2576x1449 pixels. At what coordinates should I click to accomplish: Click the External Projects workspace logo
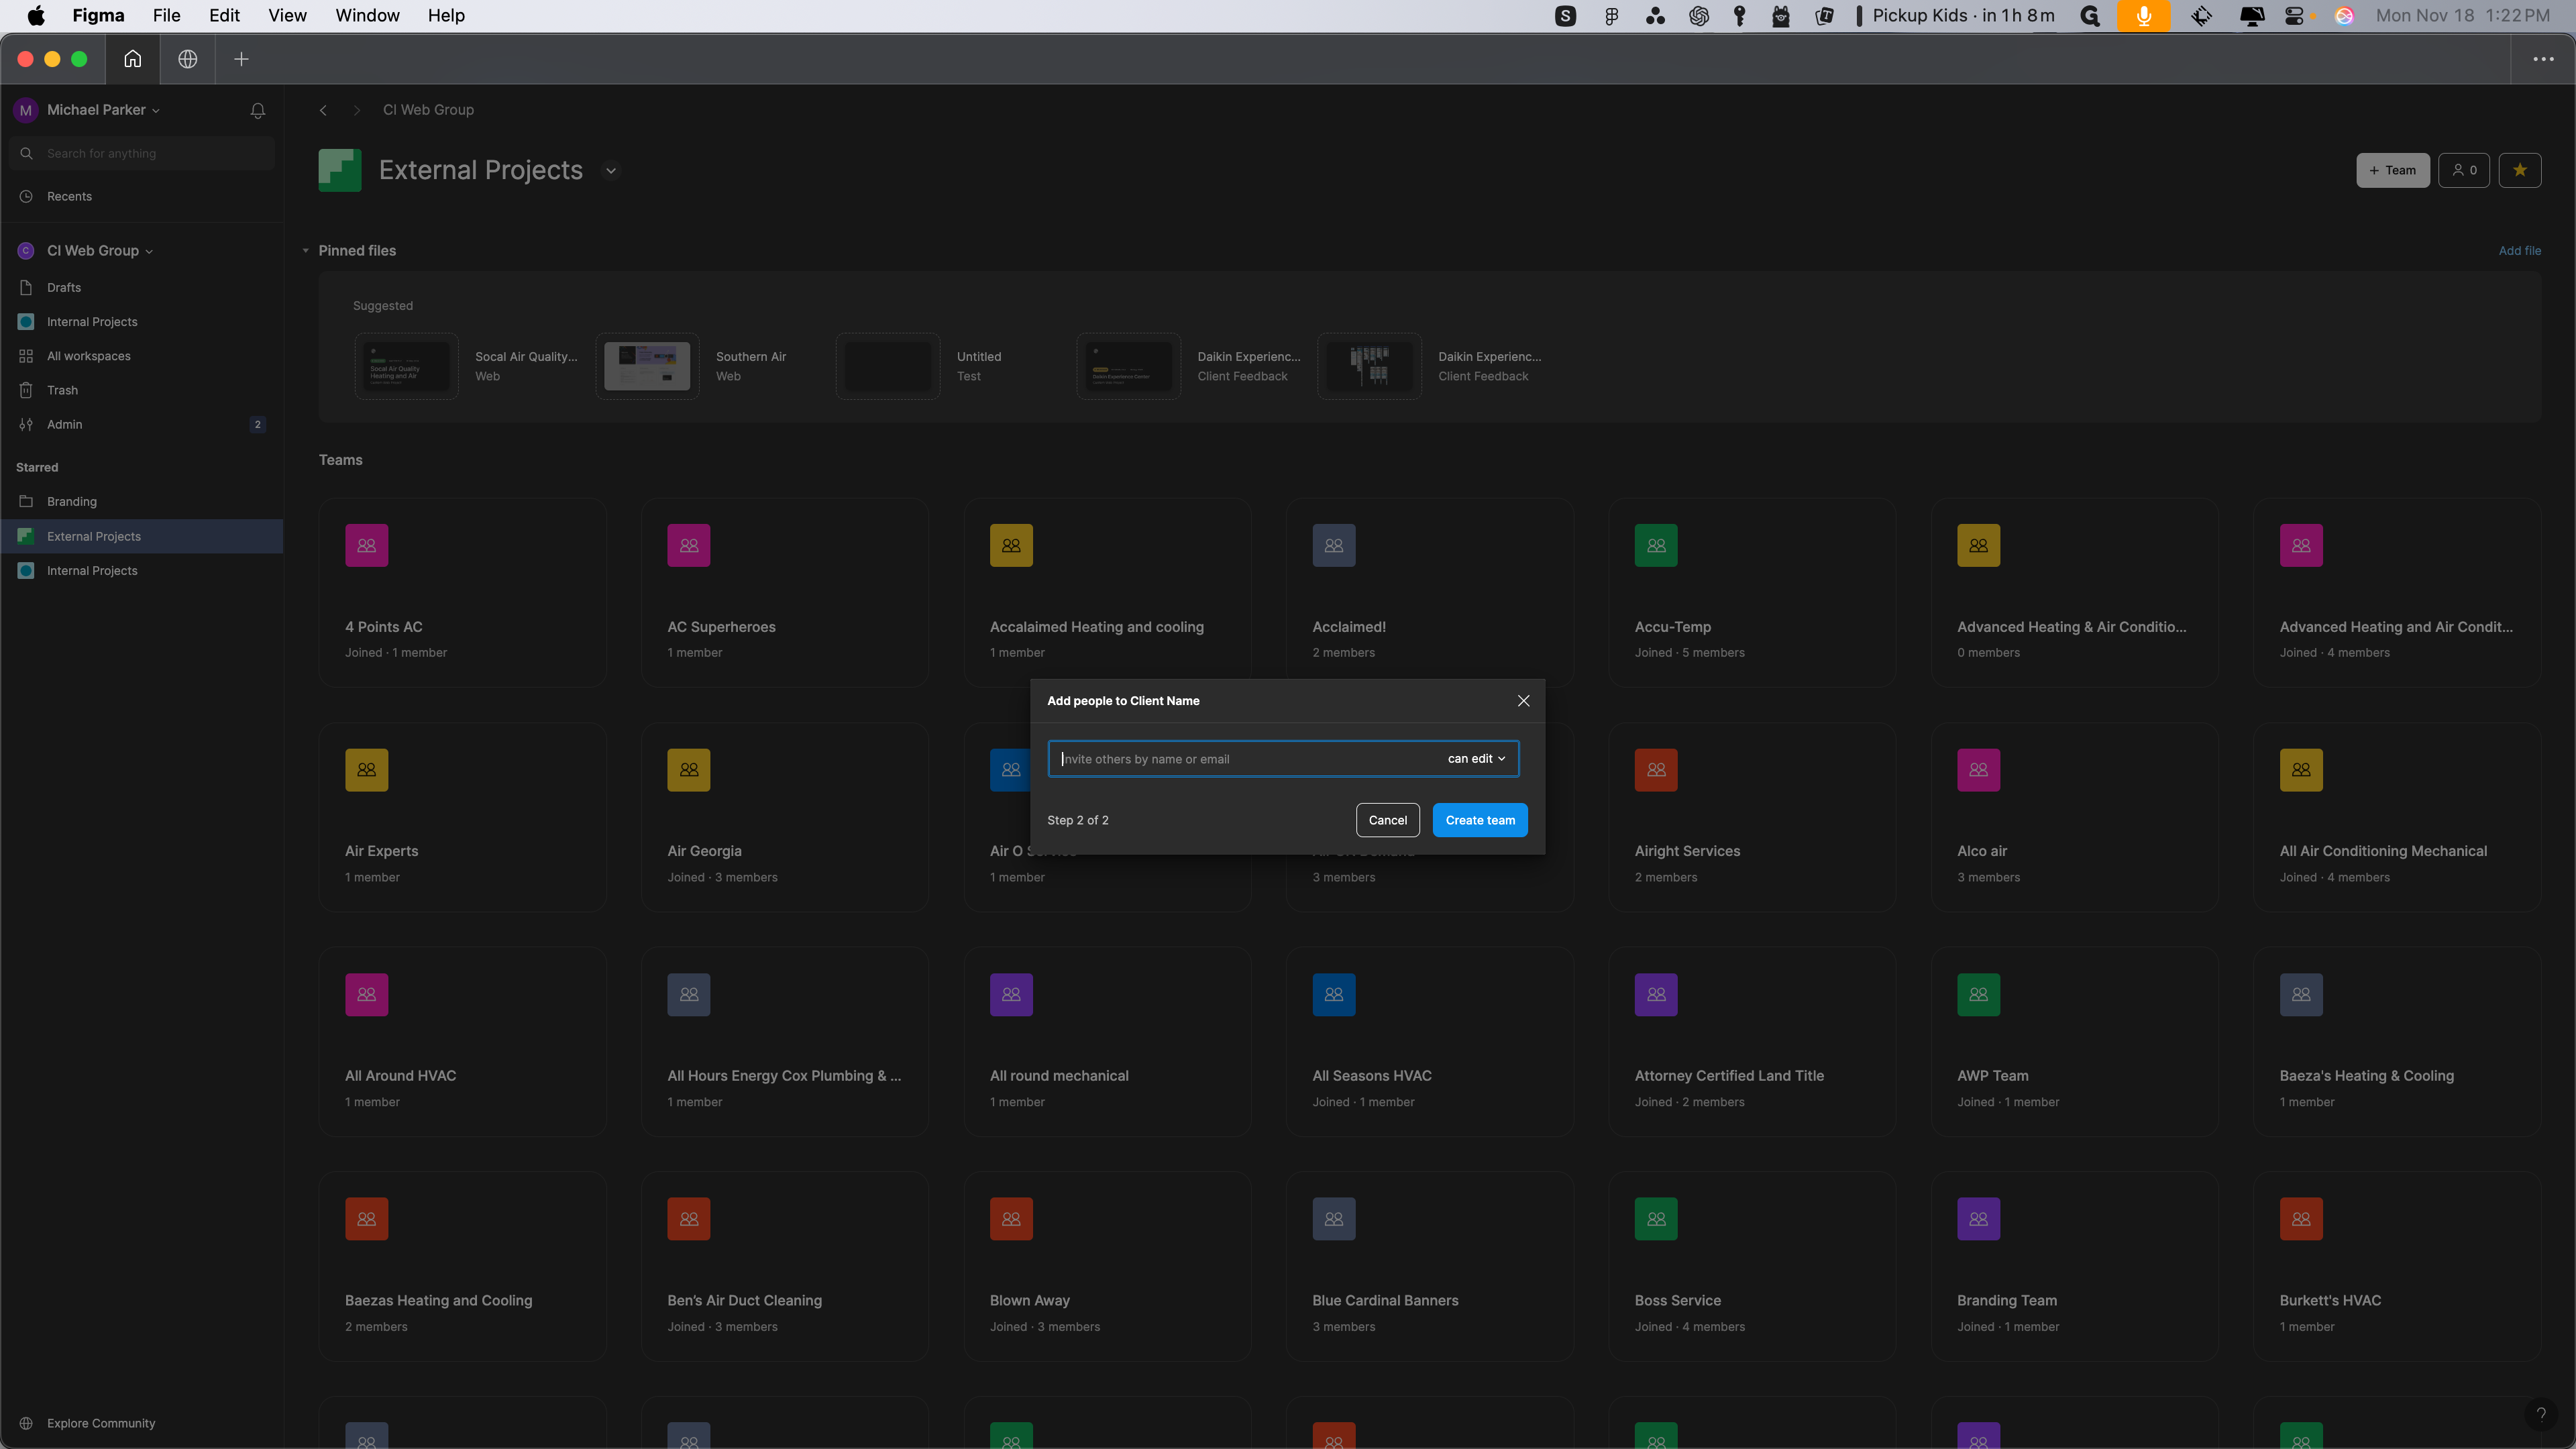[x=340, y=170]
